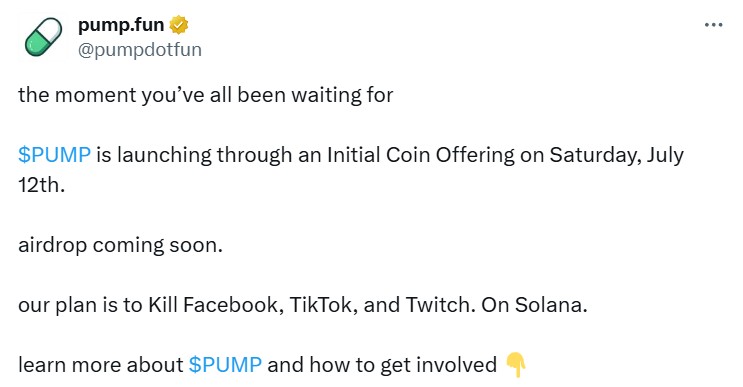The width and height of the screenshot is (743, 387).
Task: Click the 'and how to get involved' text
Action: point(382,365)
